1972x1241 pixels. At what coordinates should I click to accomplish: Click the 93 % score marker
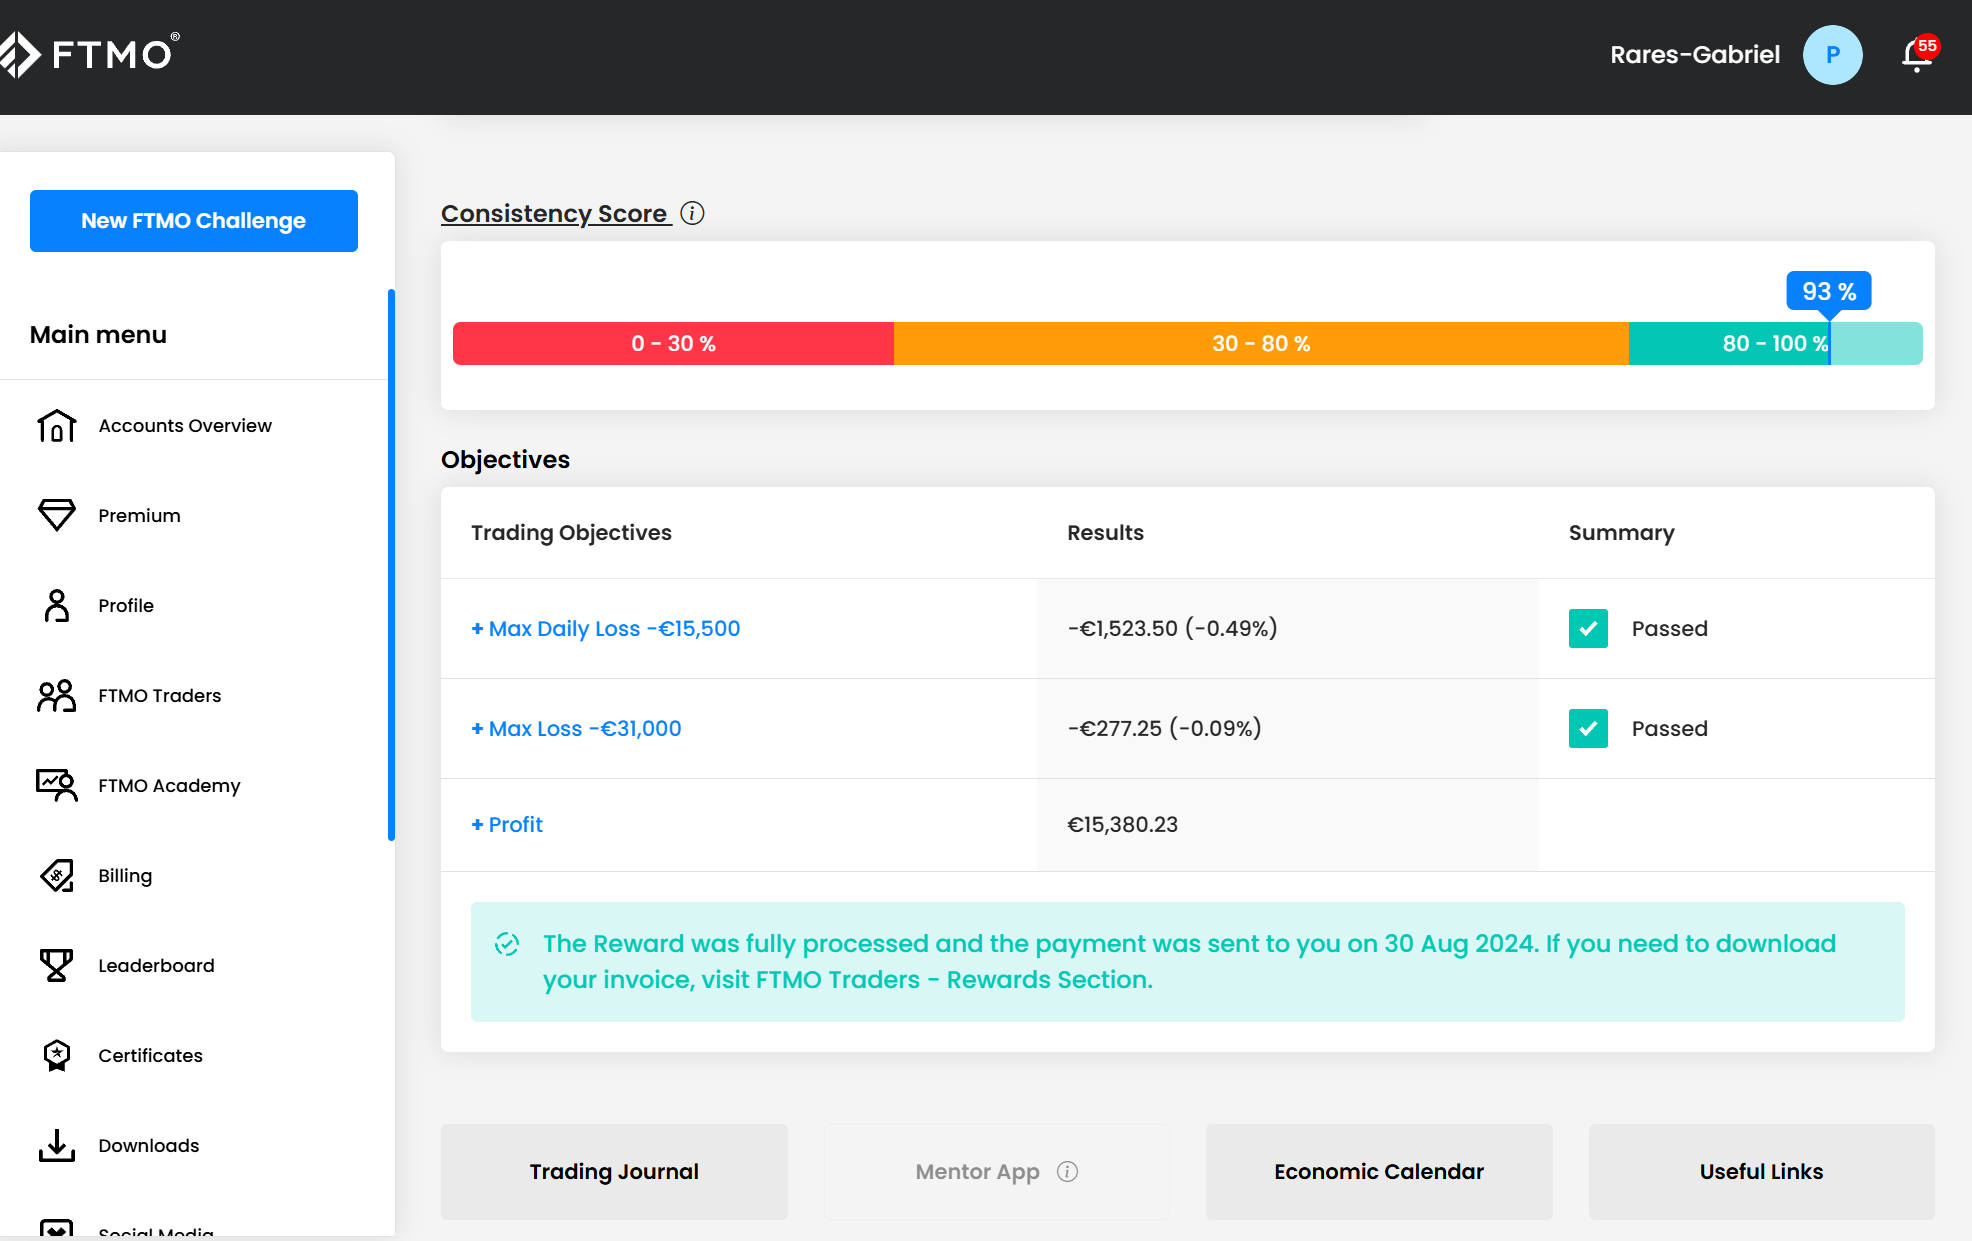[x=1829, y=292]
